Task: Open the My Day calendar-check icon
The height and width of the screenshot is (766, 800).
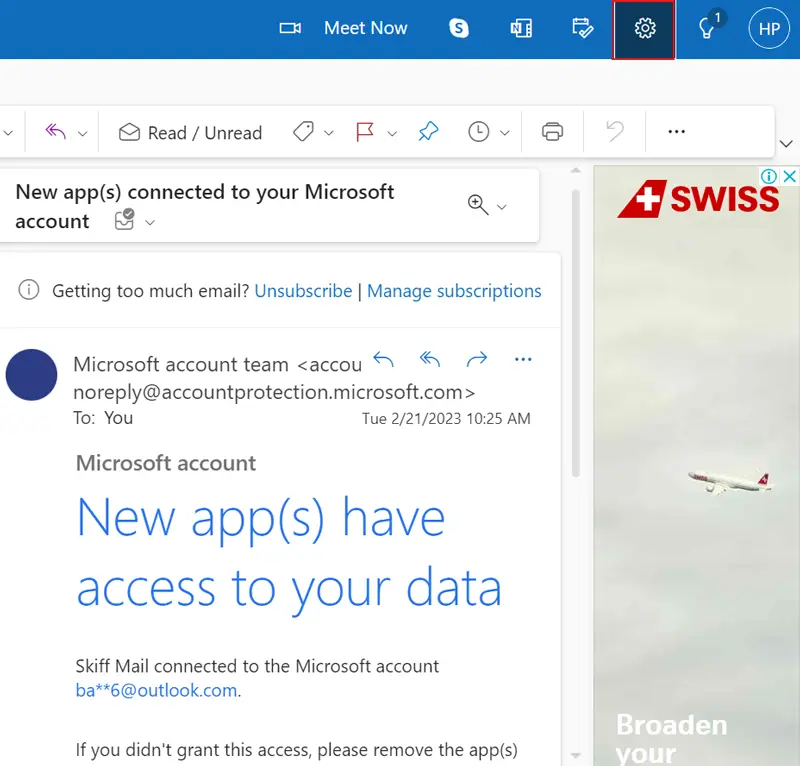Action: [583, 29]
